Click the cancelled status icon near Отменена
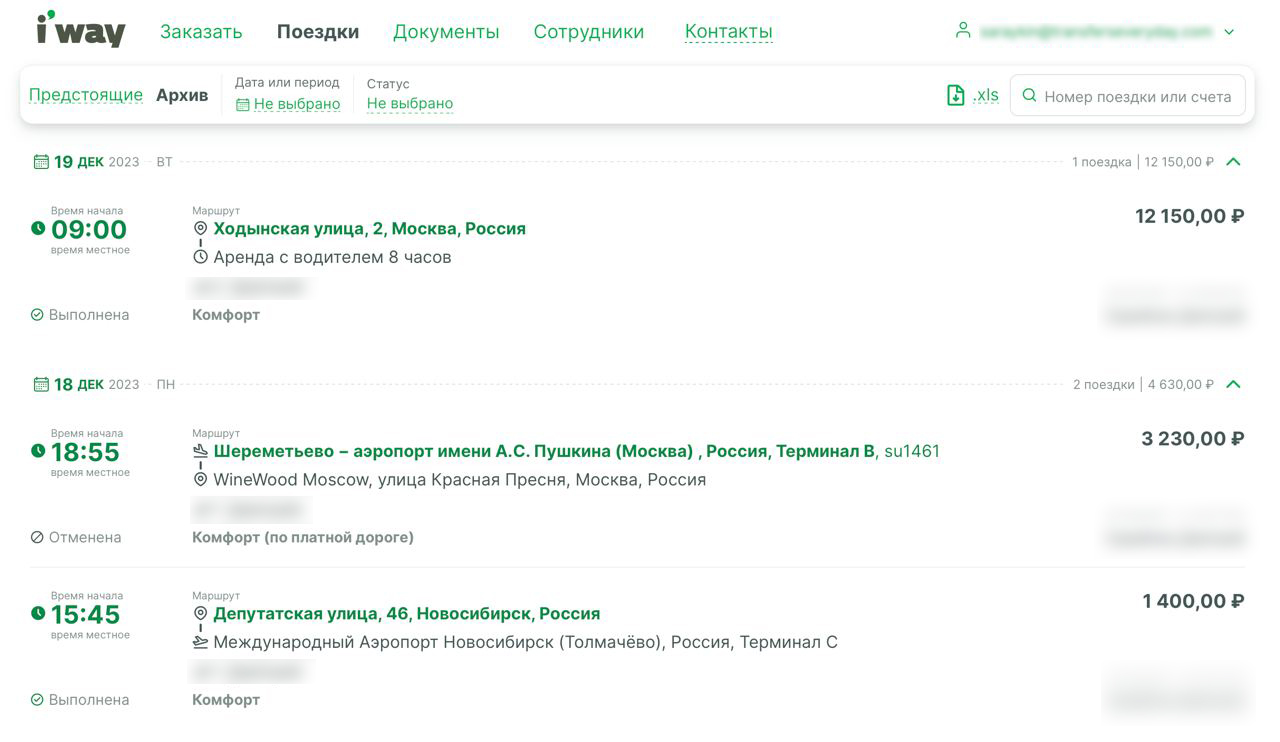Image resolution: width=1280 pixels, height=742 pixels. [37, 537]
